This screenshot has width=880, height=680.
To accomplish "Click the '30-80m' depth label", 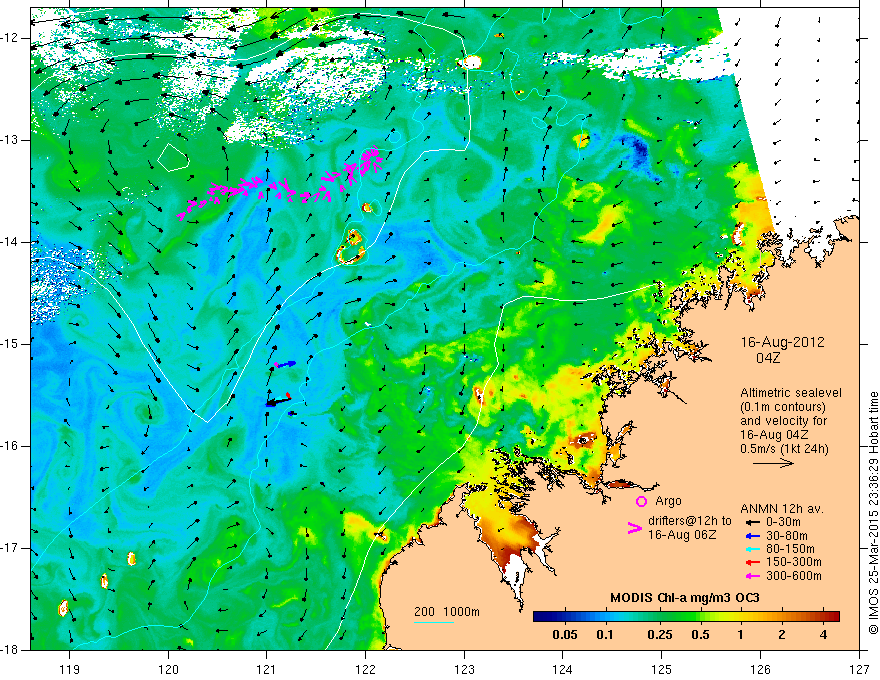I will [x=787, y=535].
